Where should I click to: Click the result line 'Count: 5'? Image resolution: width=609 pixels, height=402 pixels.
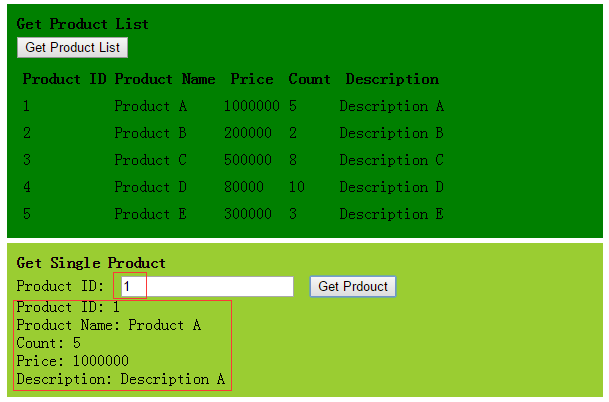tap(49, 343)
